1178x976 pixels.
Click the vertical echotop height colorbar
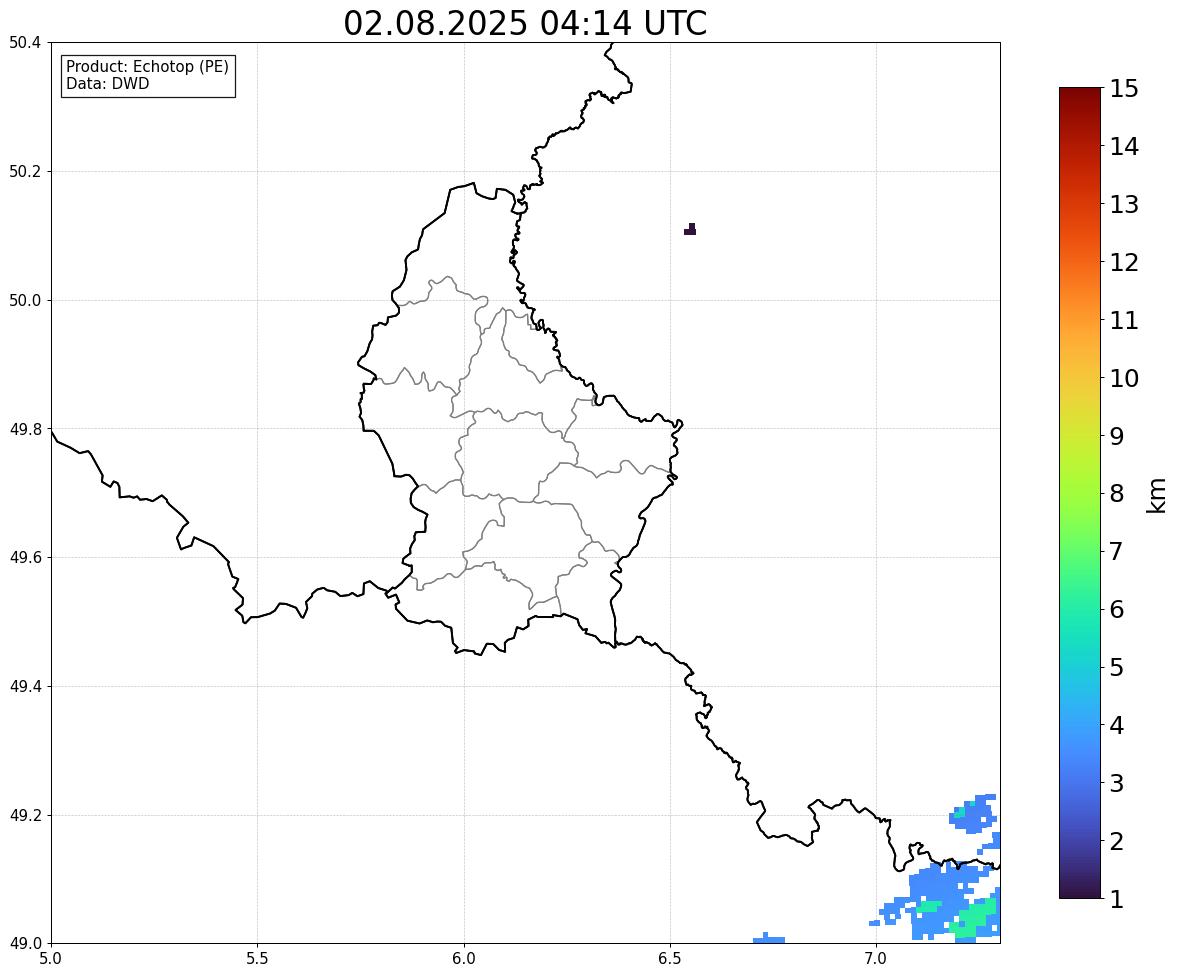1080,493
